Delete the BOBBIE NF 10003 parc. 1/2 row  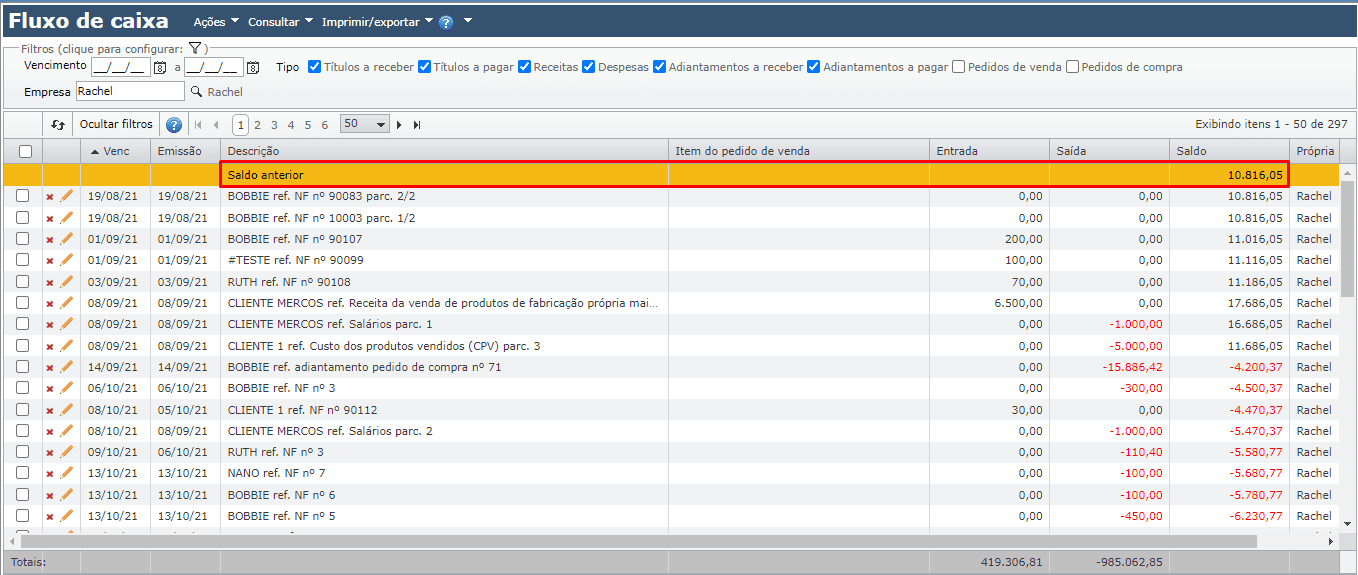click(x=50, y=218)
